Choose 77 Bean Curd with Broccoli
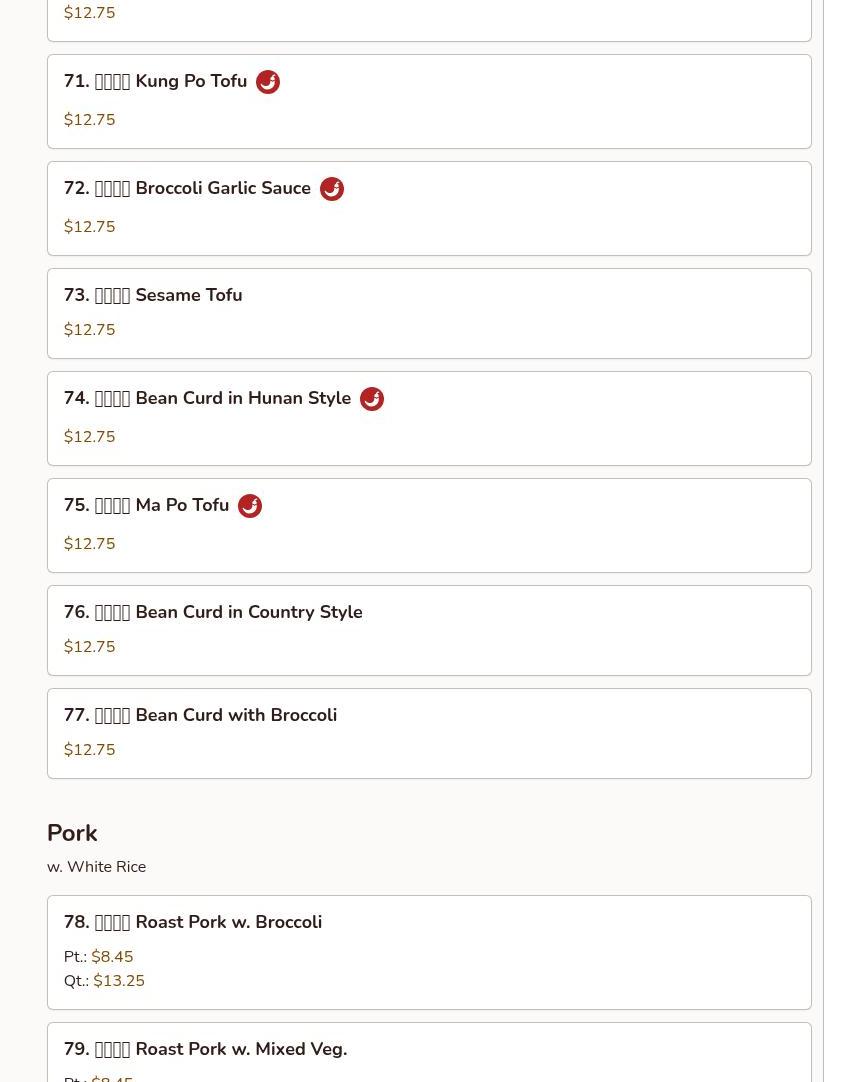 tap(429, 734)
